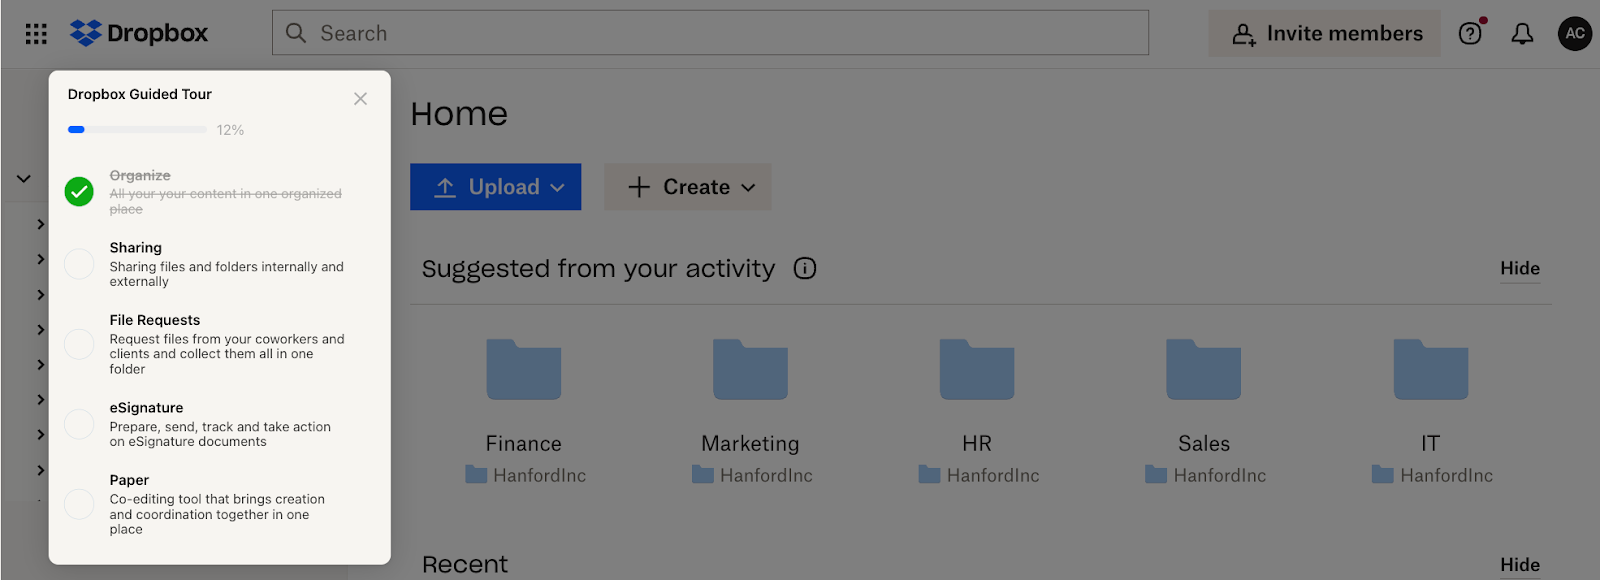Screen dimensions: 1600x580
Task: Click the HanfordInc location under Sales
Action: [x=1206, y=475]
